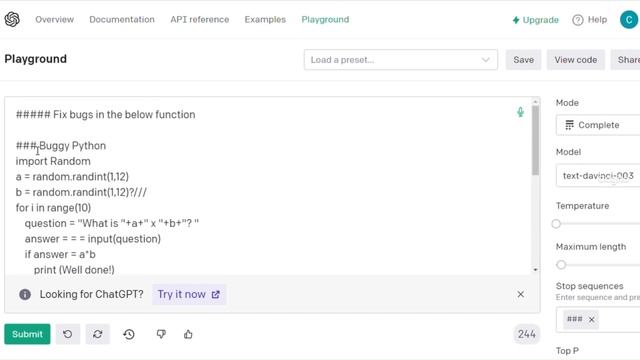The image size is (640, 360).
Task: Click the Submit button
Action: point(27,334)
